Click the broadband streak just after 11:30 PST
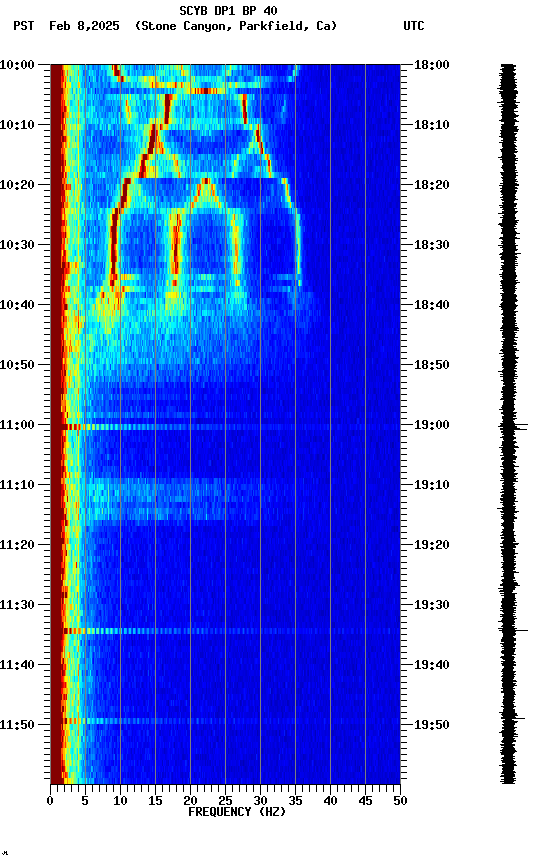This screenshot has width=552, height=864. click(x=231, y=631)
